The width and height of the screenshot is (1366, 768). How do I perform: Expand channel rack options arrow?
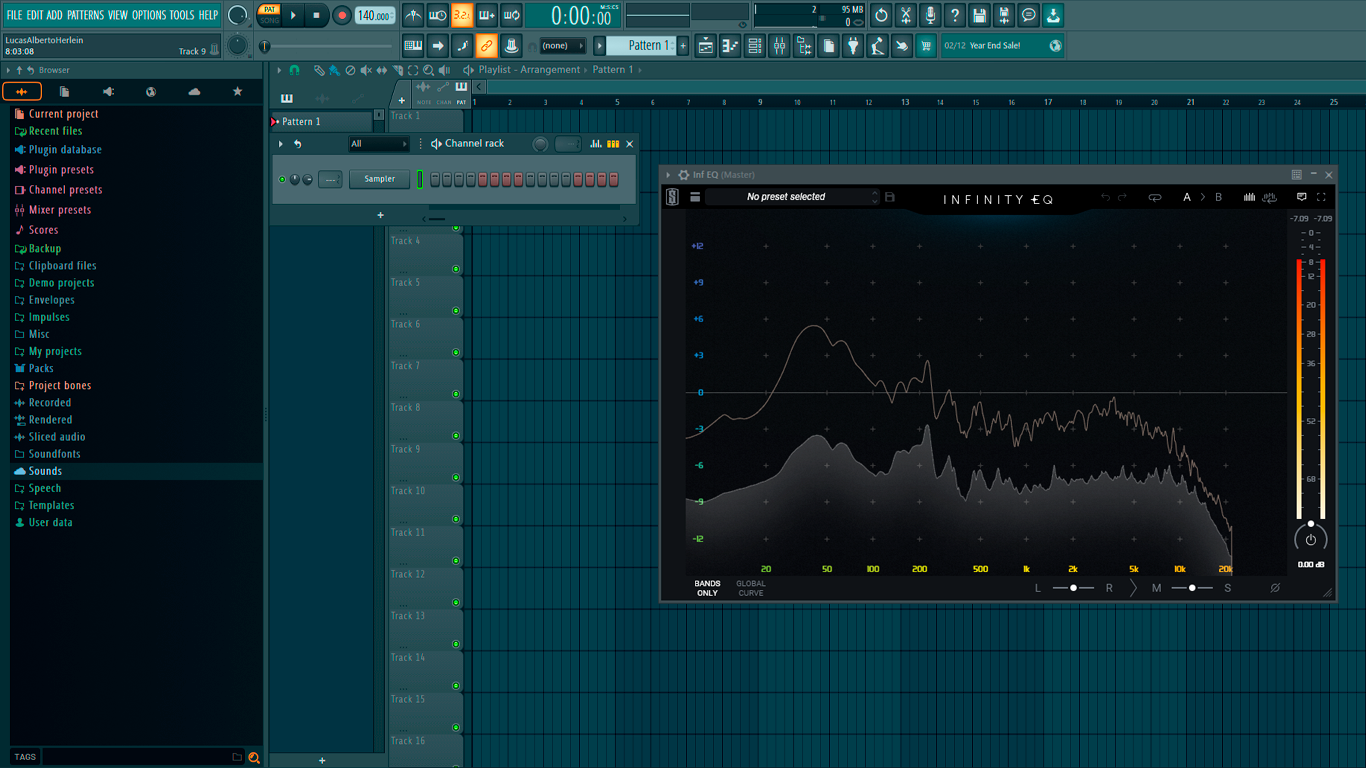tap(281, 144)
